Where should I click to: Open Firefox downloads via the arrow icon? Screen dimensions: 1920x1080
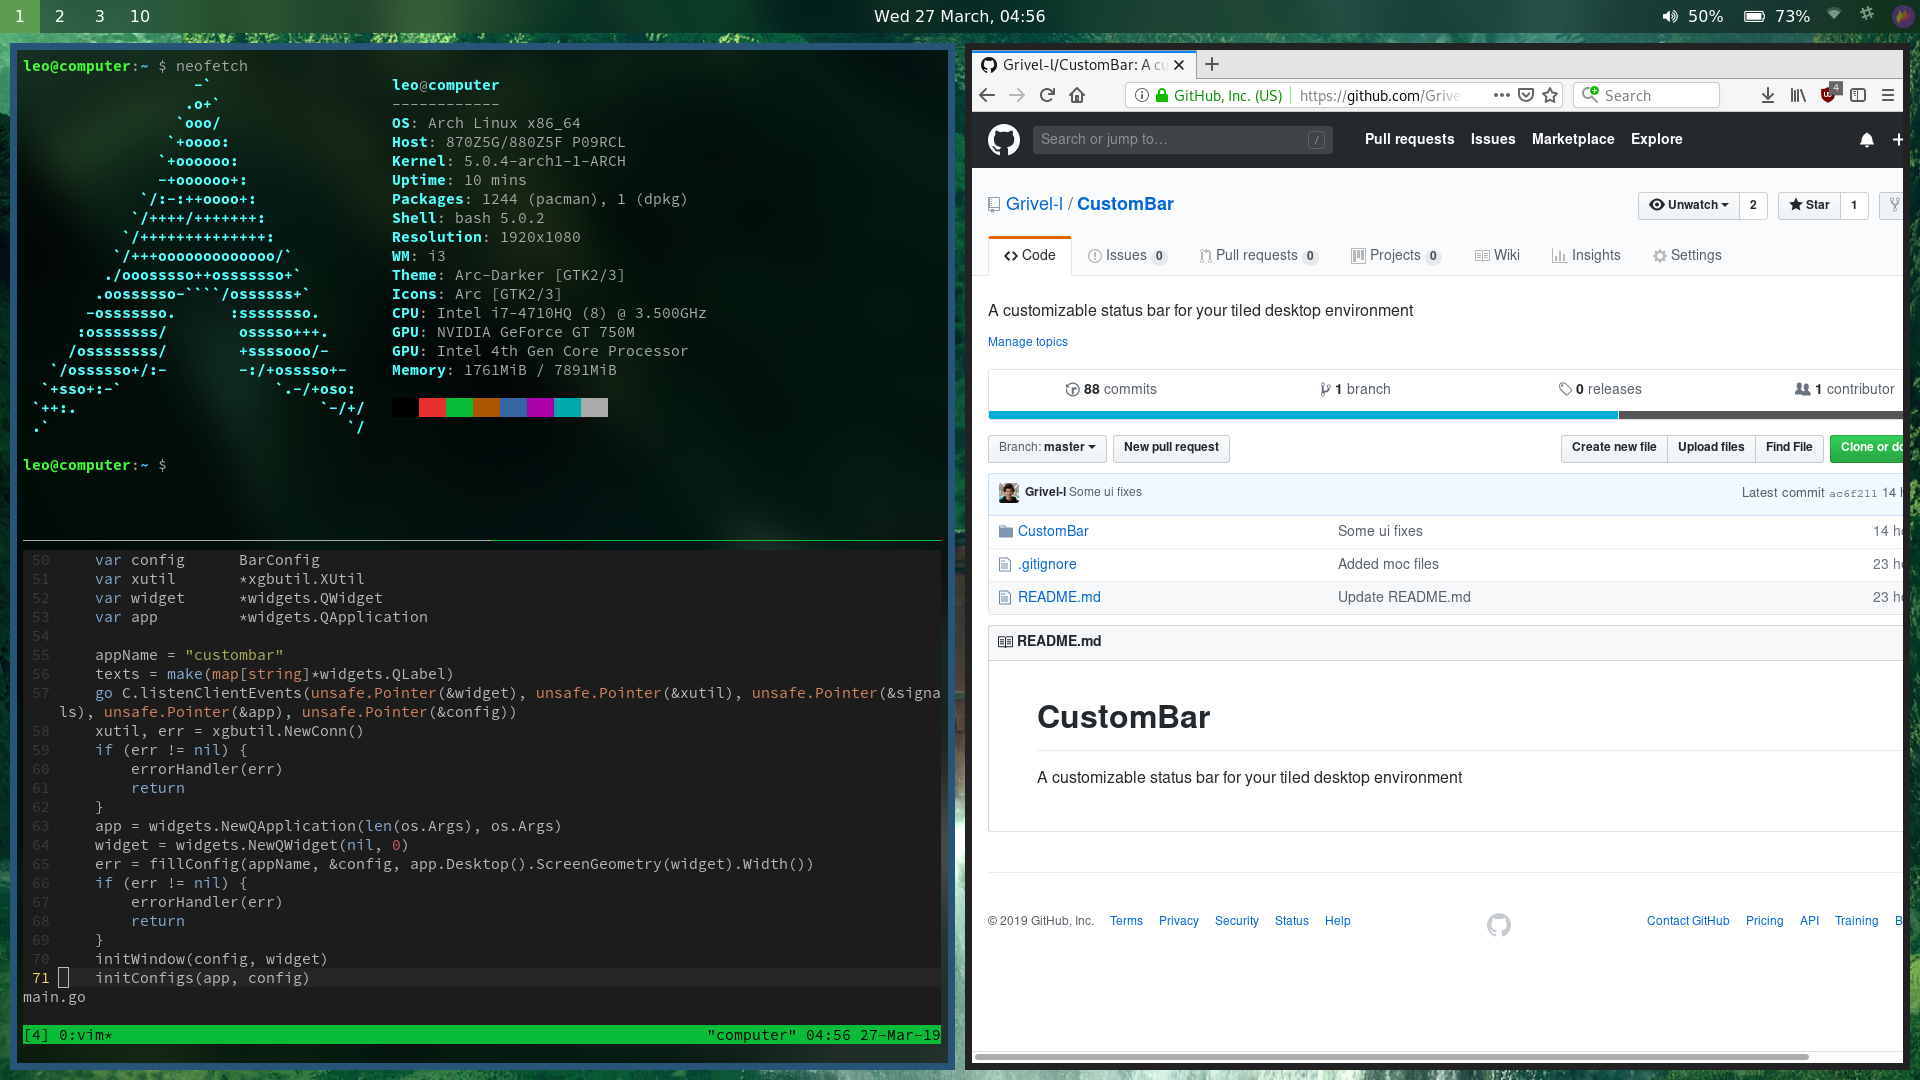1766,95
